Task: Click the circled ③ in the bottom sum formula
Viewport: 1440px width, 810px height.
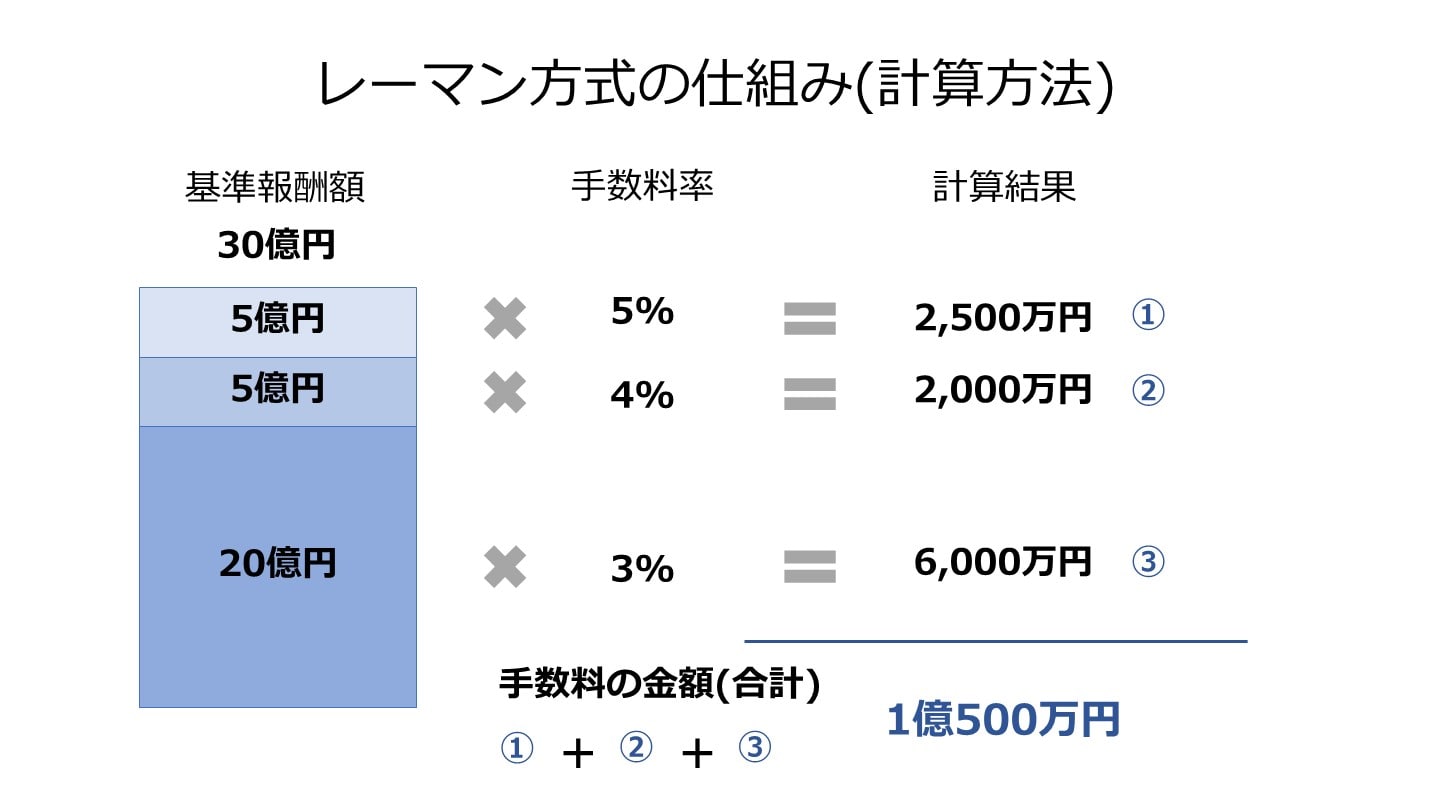Action: click(x=755, y=748)
